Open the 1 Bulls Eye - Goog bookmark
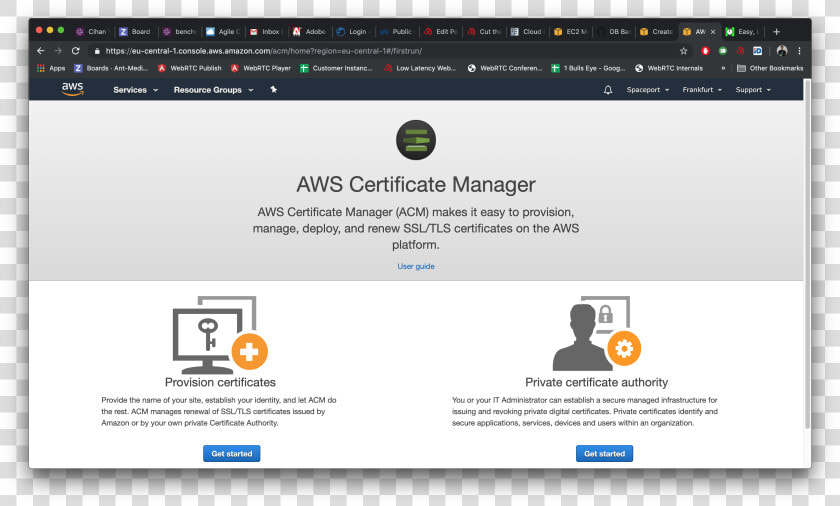This screenshot has width=840, height=506. point(588,68)
